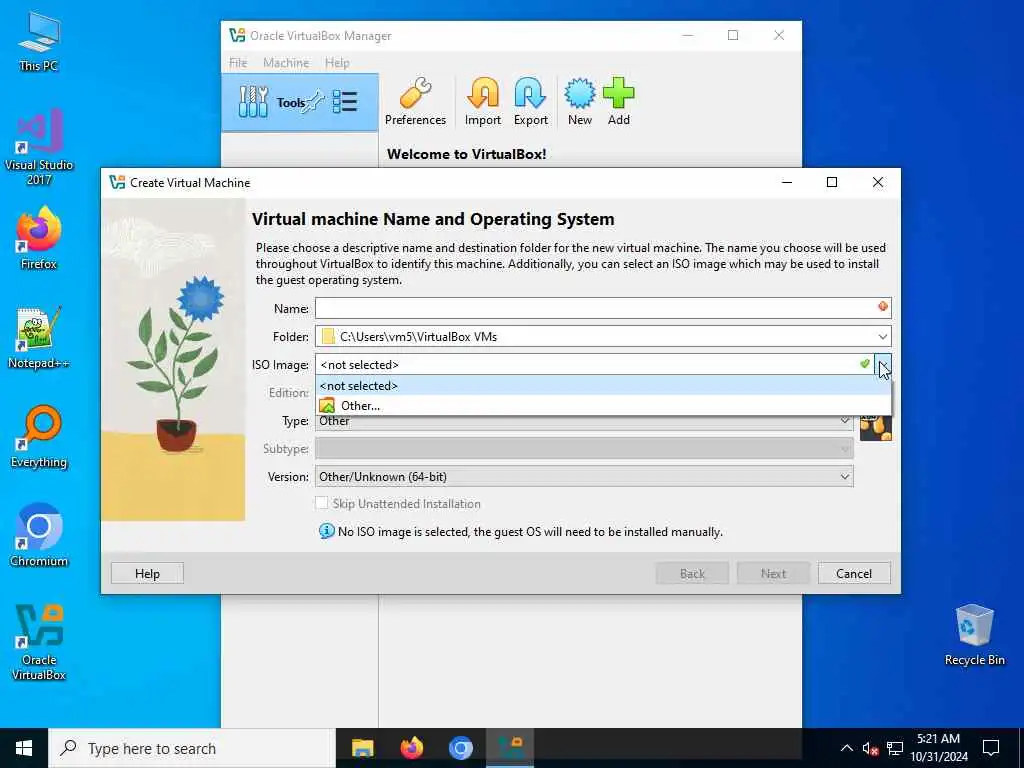Select the Tools item in VirtualBox Manager
The image size is (1024, 768).
tap(300, 103)
